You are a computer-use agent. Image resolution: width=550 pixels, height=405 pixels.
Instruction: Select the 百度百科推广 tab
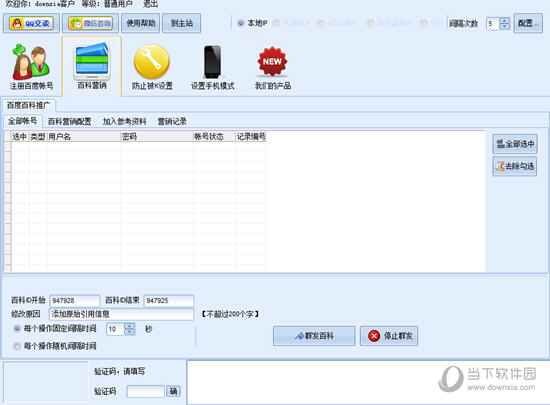point(28,105)
